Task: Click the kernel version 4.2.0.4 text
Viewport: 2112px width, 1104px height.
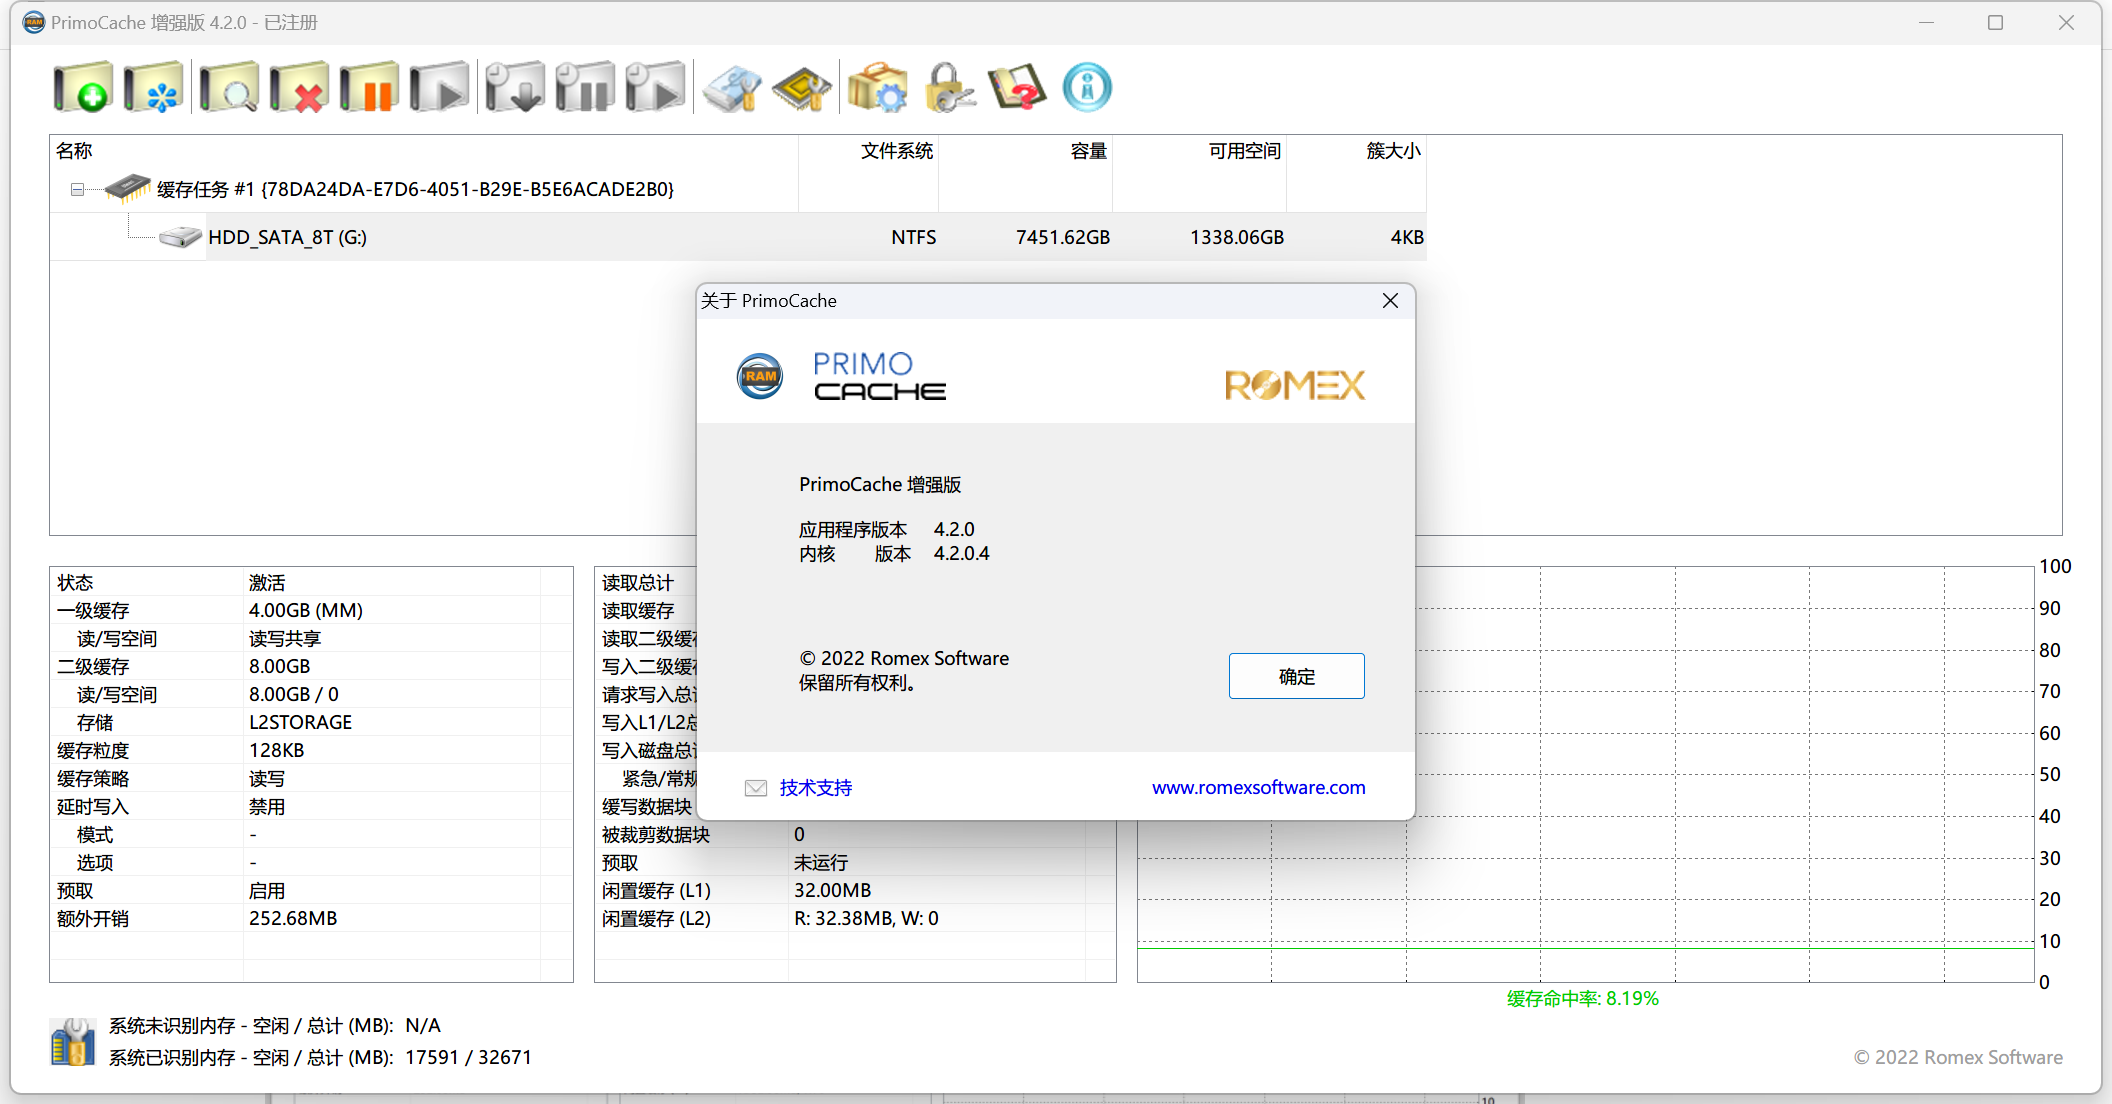Action: [962, 553]
